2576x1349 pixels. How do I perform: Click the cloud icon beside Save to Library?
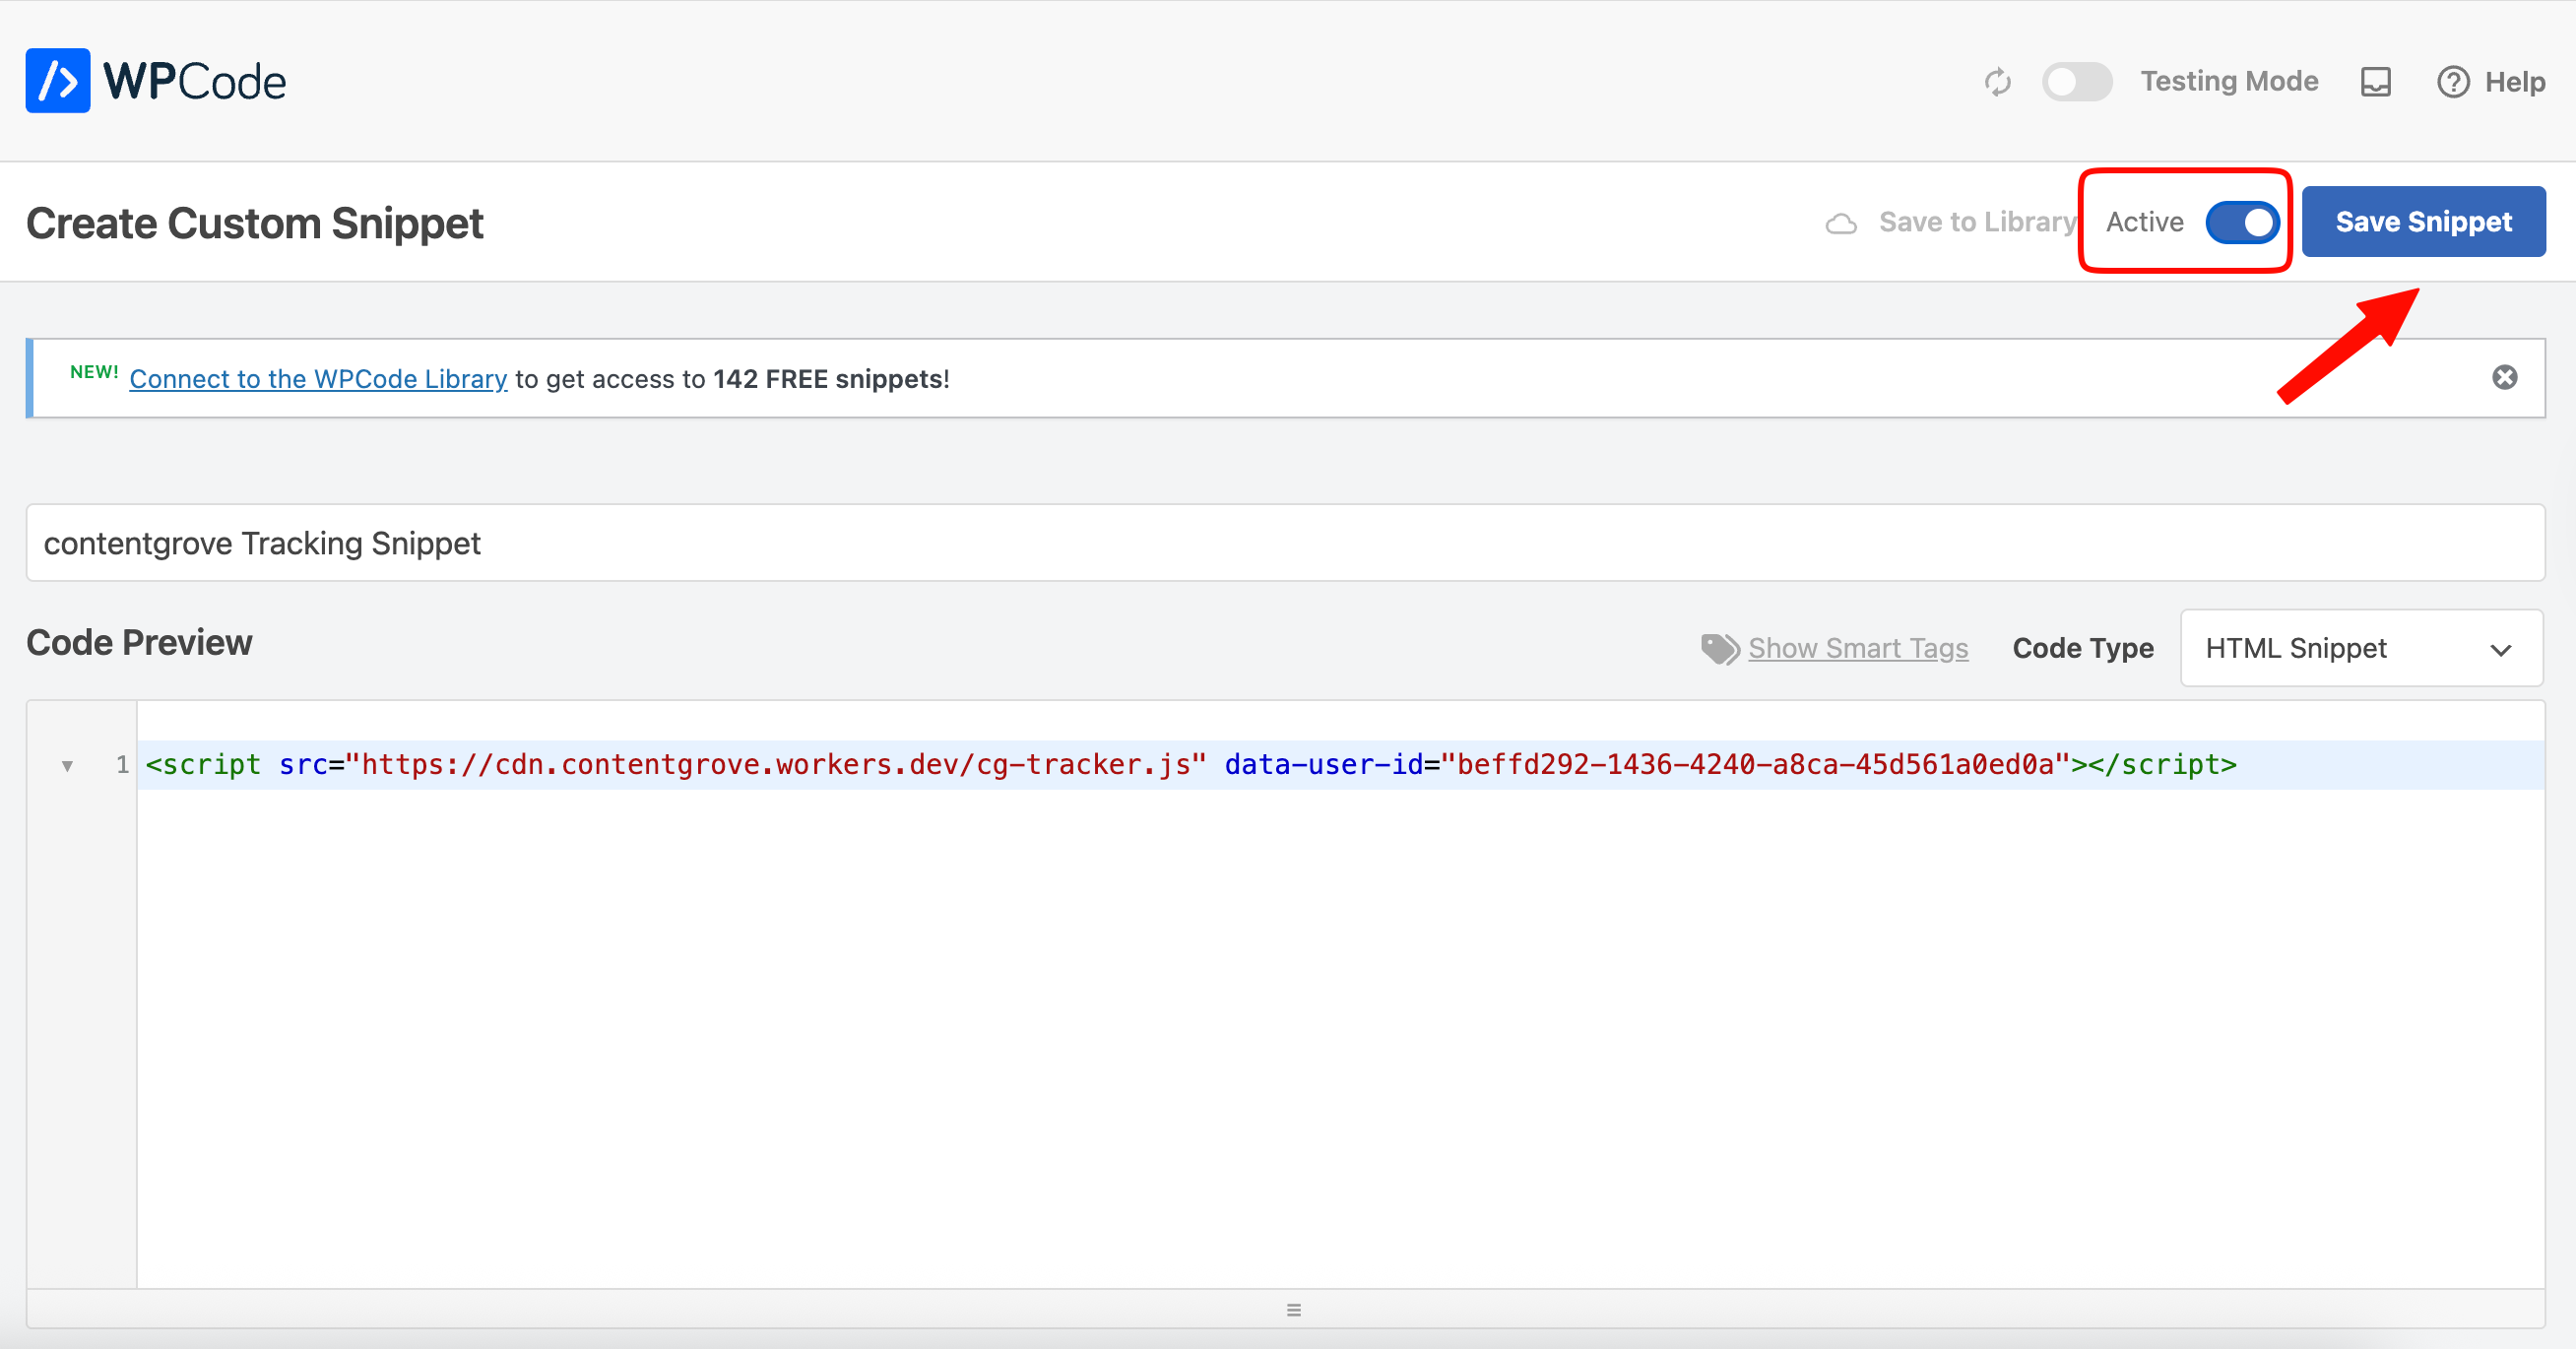1840,224
